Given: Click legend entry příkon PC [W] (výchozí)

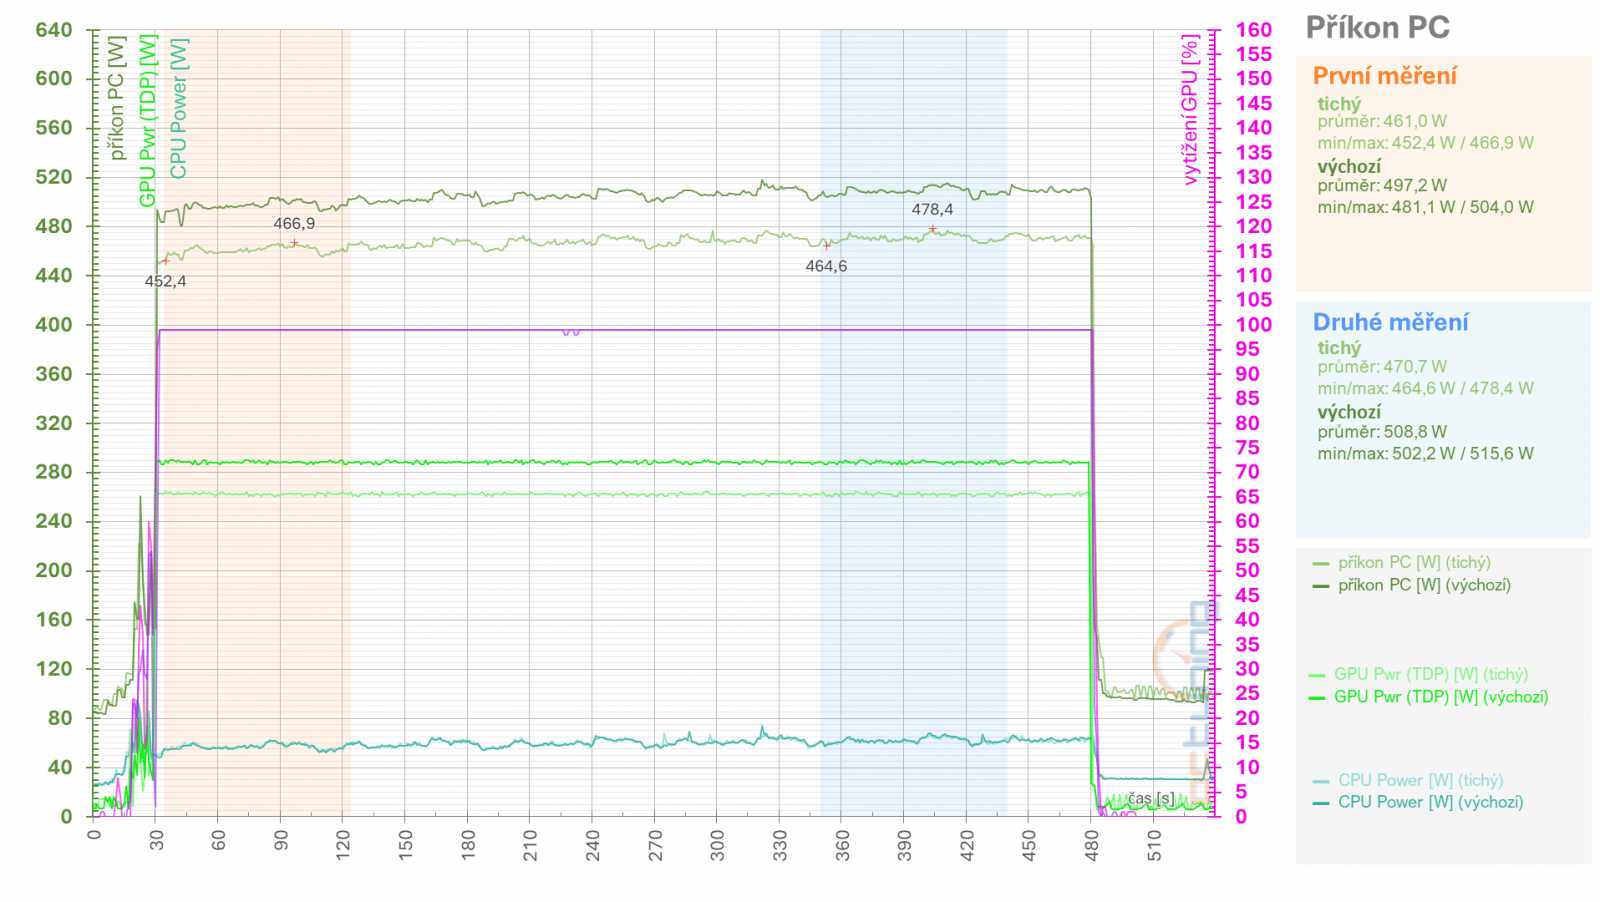Looking at the screenshot, I should click(1424, 585).
